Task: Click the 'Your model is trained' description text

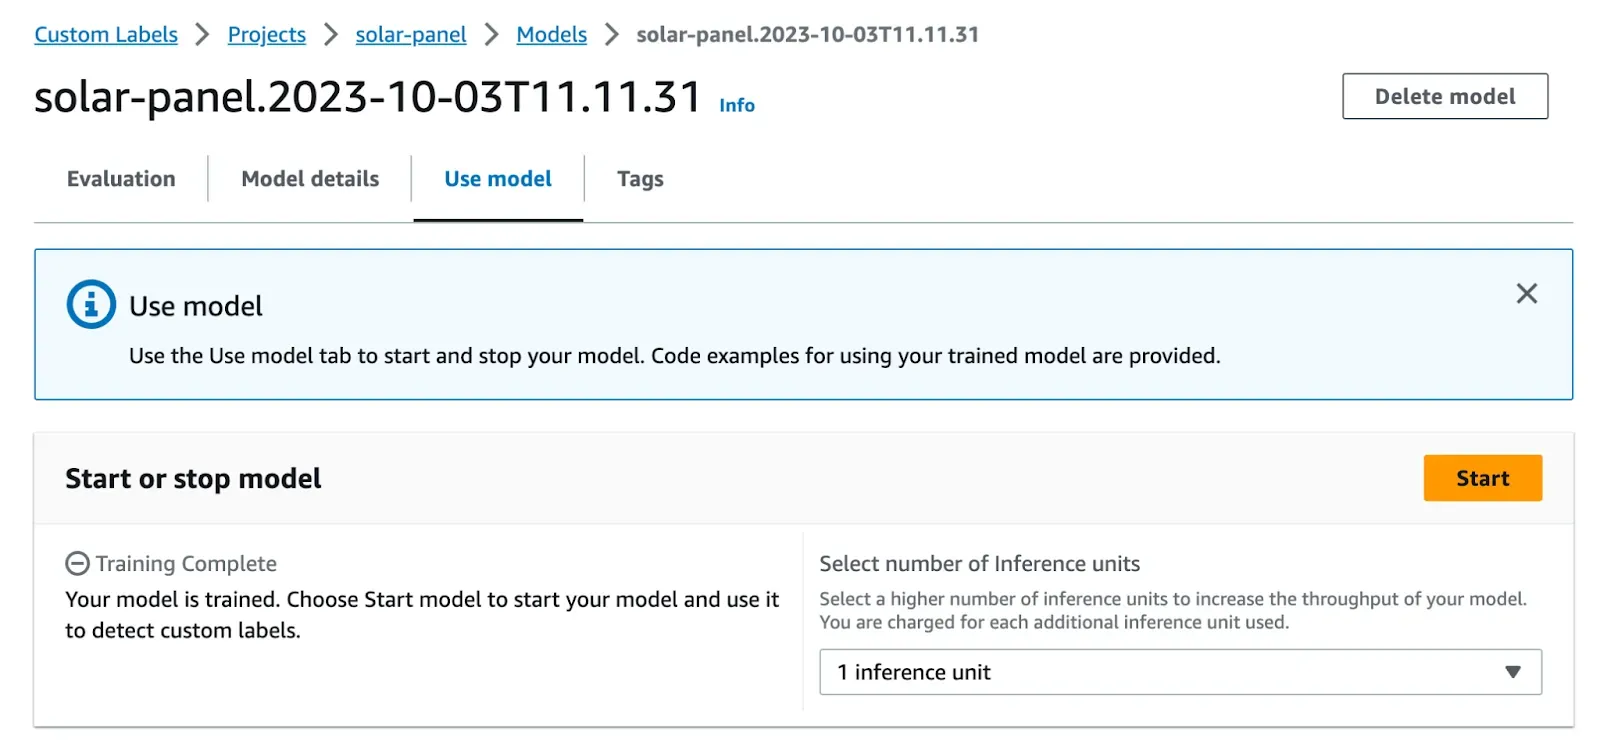Action: (x=422, y=615)
